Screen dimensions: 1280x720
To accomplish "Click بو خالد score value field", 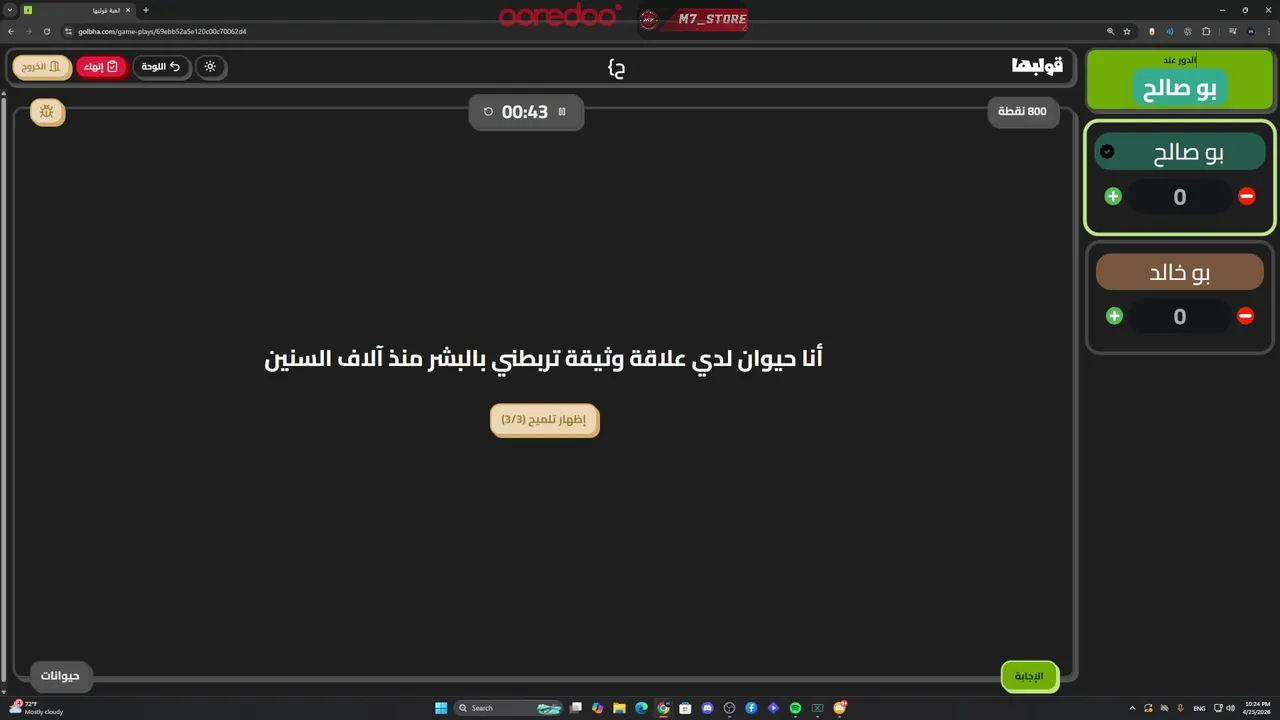I will [1179, 317].
